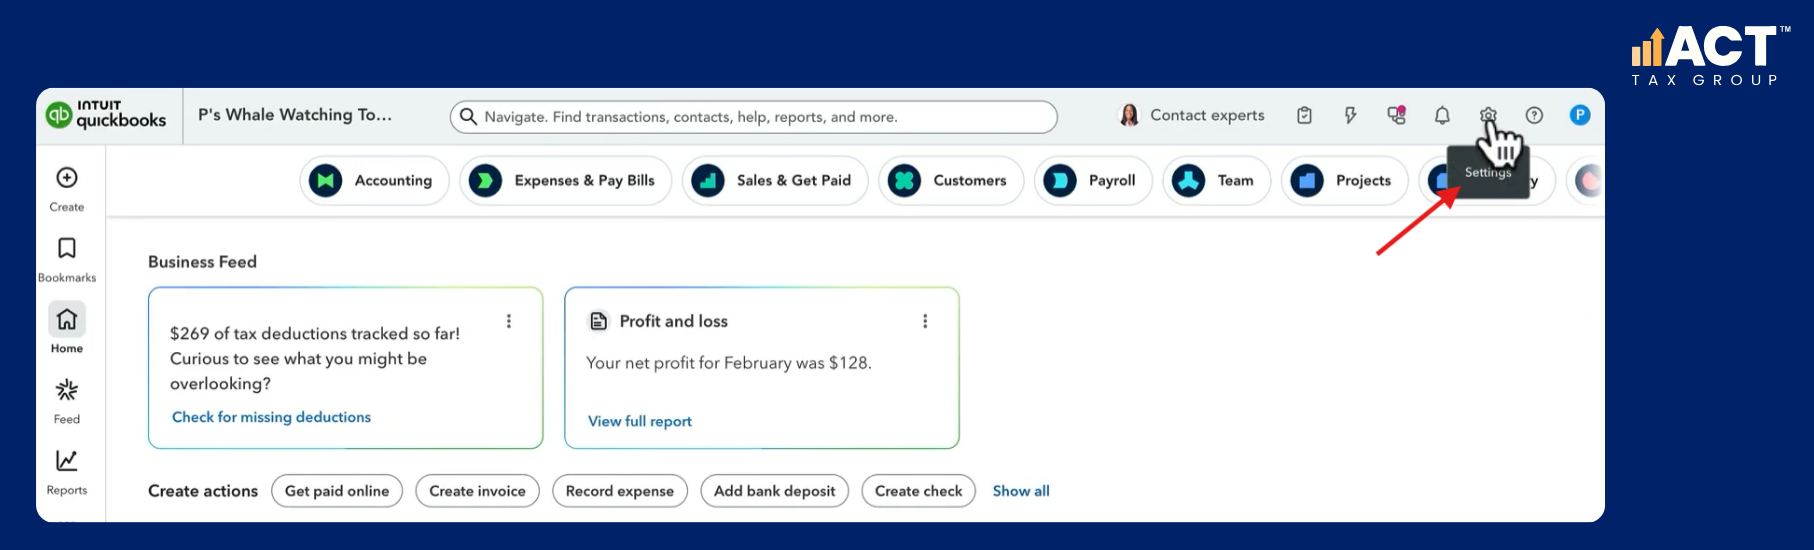Click the Navigate search input field
This screenshot has height=550, width=1814.
pyautogui.click(x=754, y=117)
